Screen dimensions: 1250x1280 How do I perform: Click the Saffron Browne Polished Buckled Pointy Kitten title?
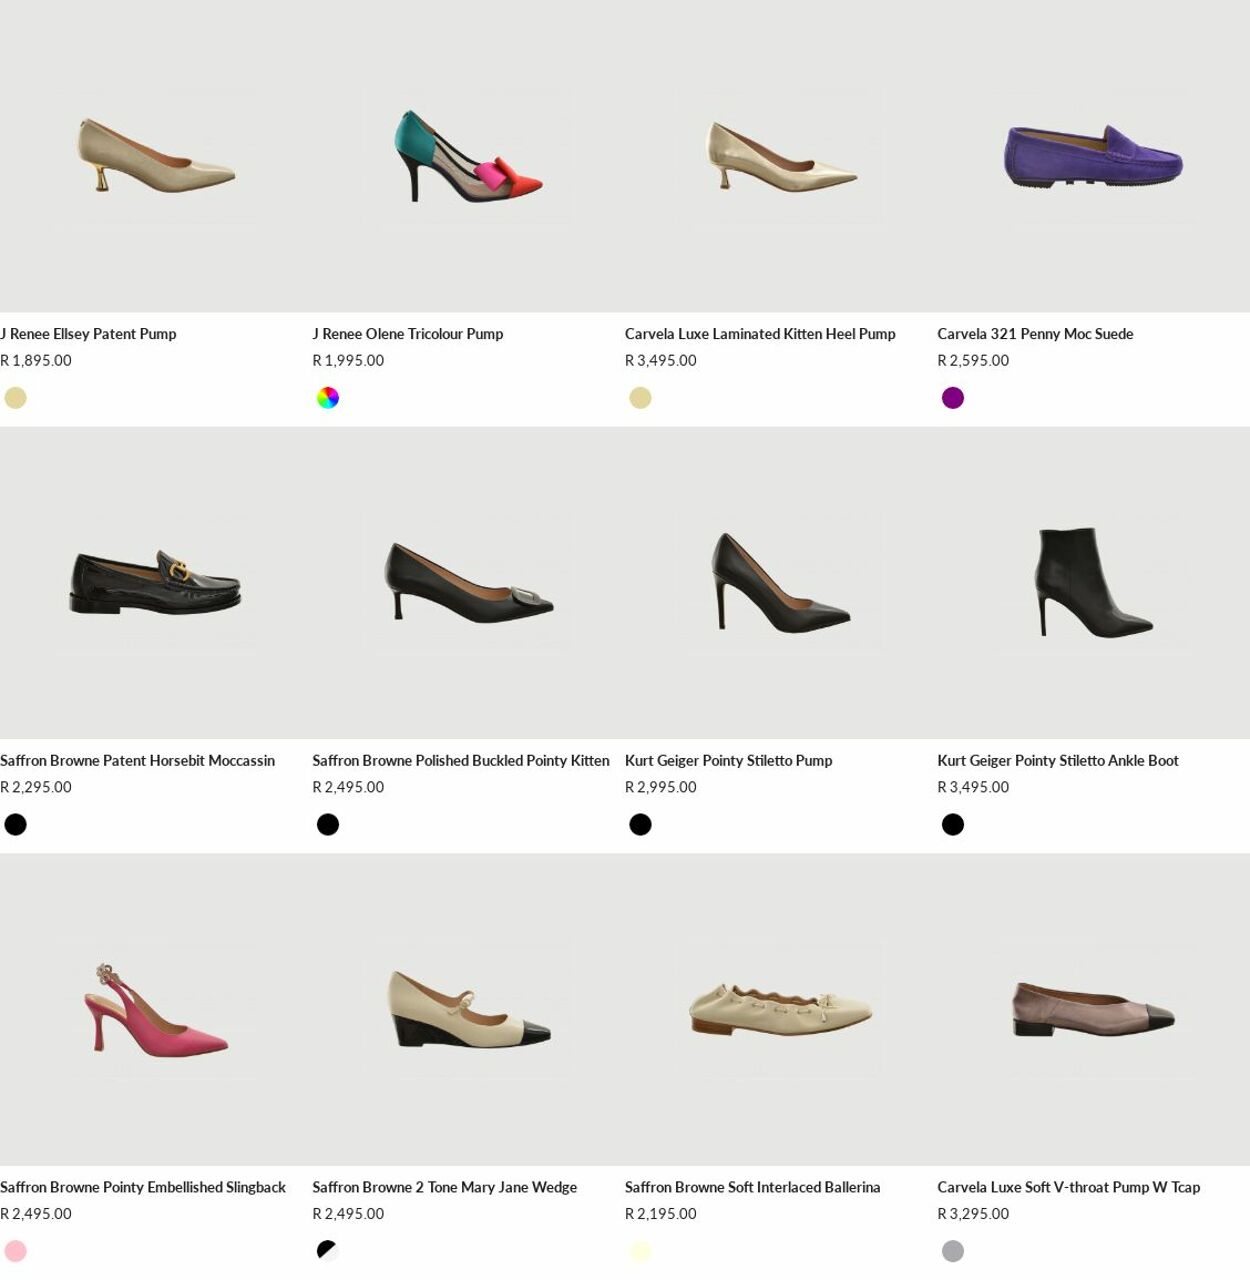pyautogui.click(x=461, y=761)
